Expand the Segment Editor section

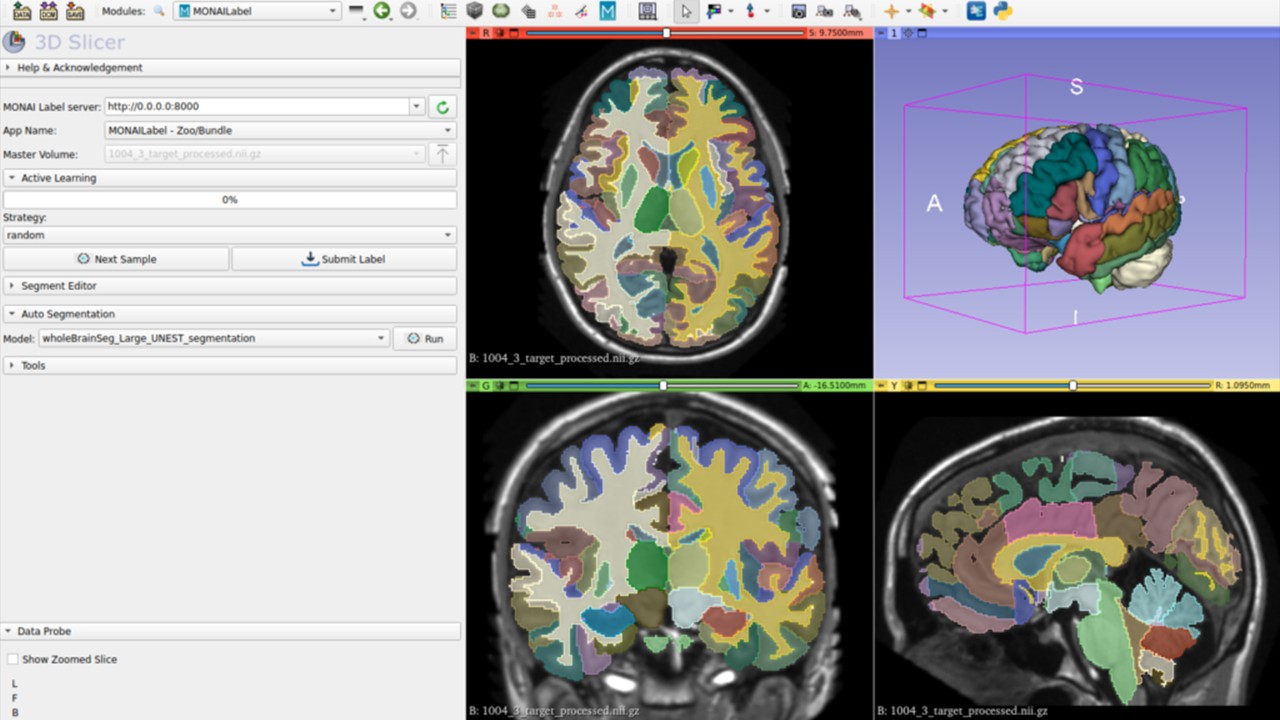(58, 286)
